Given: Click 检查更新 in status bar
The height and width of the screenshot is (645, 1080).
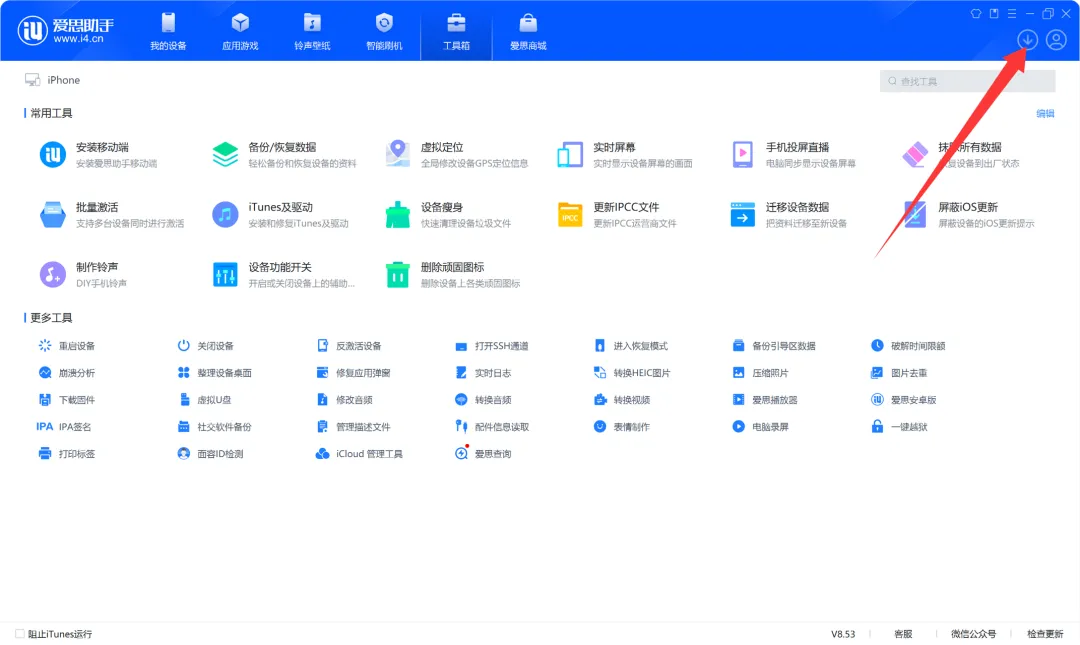Looking at the screenshot, I should tap(1045, 634).
